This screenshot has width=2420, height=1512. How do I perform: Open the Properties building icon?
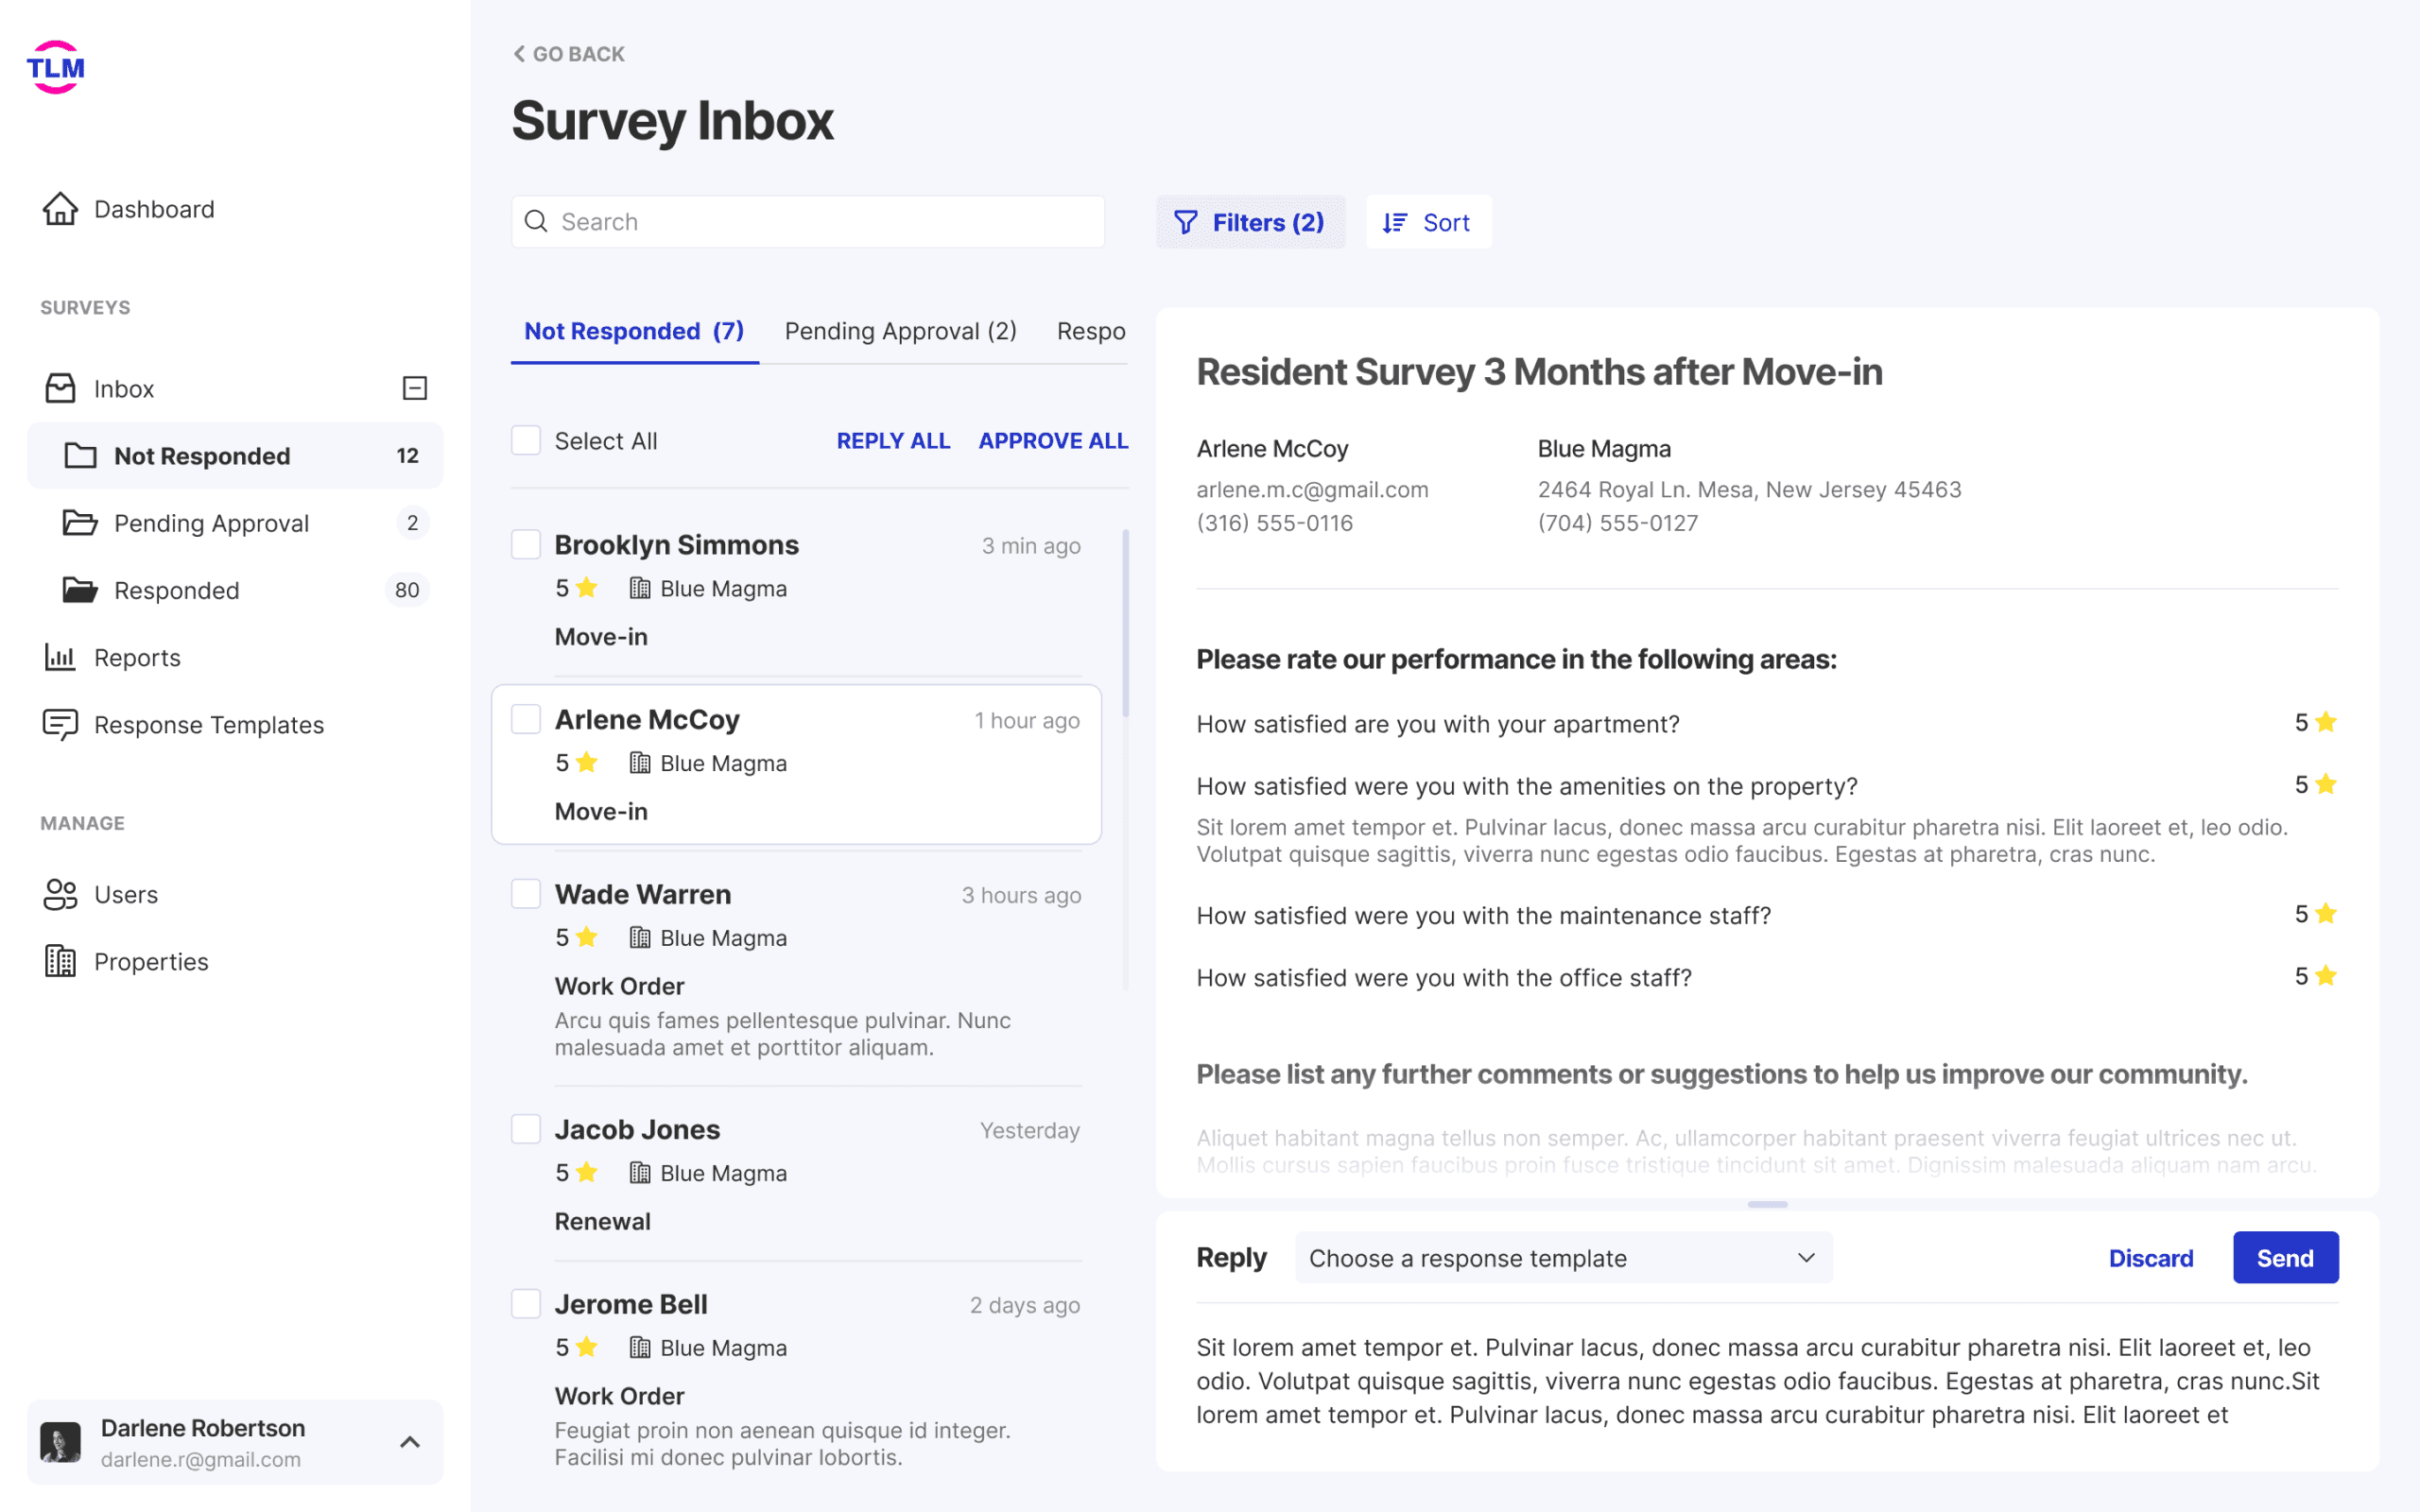(x=60, y=961)
